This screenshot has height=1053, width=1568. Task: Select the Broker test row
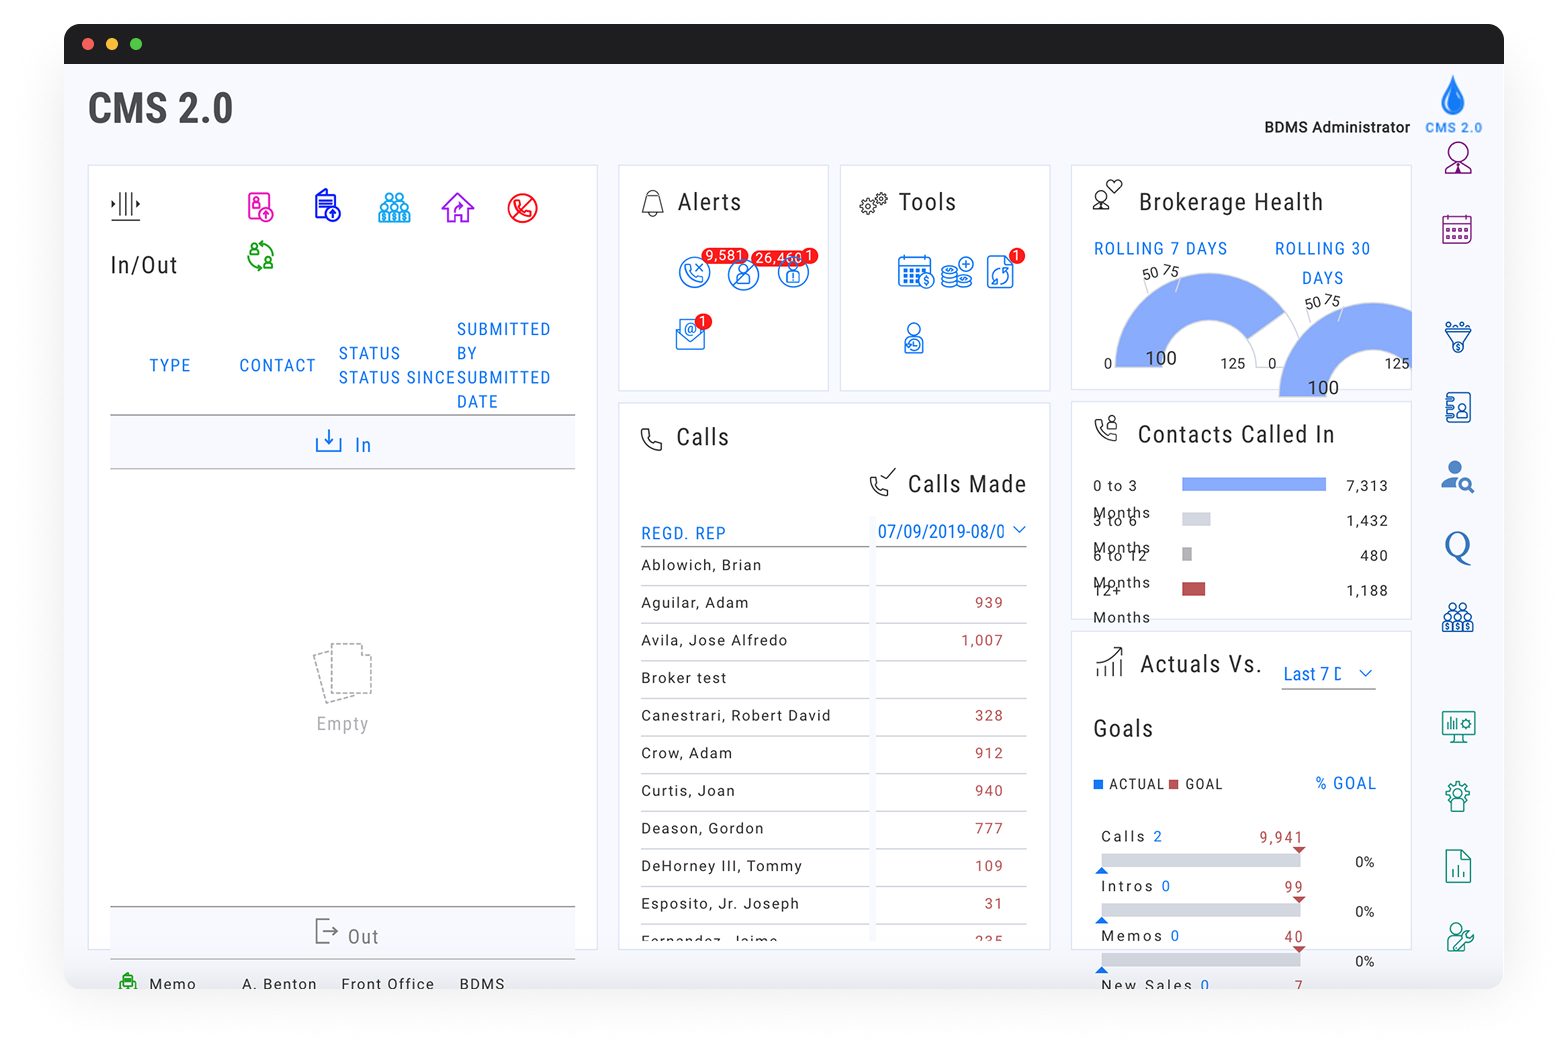point(834,679)
